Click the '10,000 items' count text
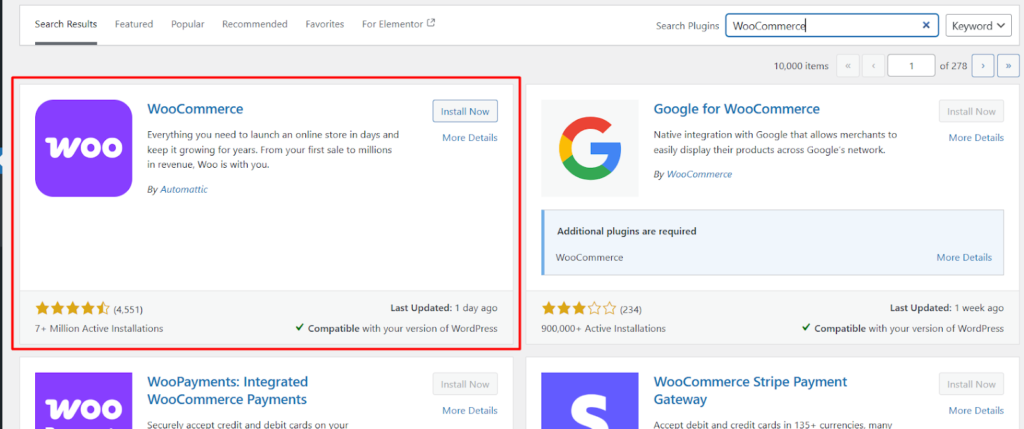The image size is (1024, 429). (801, 66)
